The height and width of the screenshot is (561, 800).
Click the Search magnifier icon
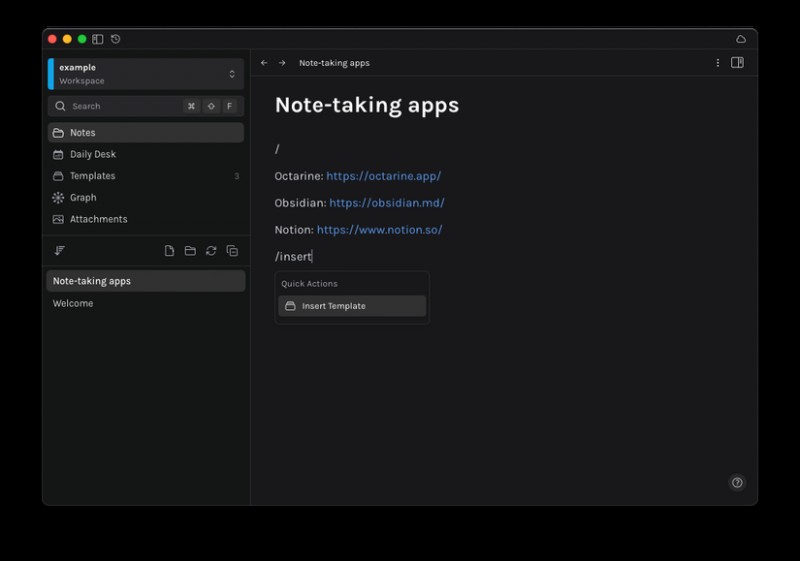point(60,106)
